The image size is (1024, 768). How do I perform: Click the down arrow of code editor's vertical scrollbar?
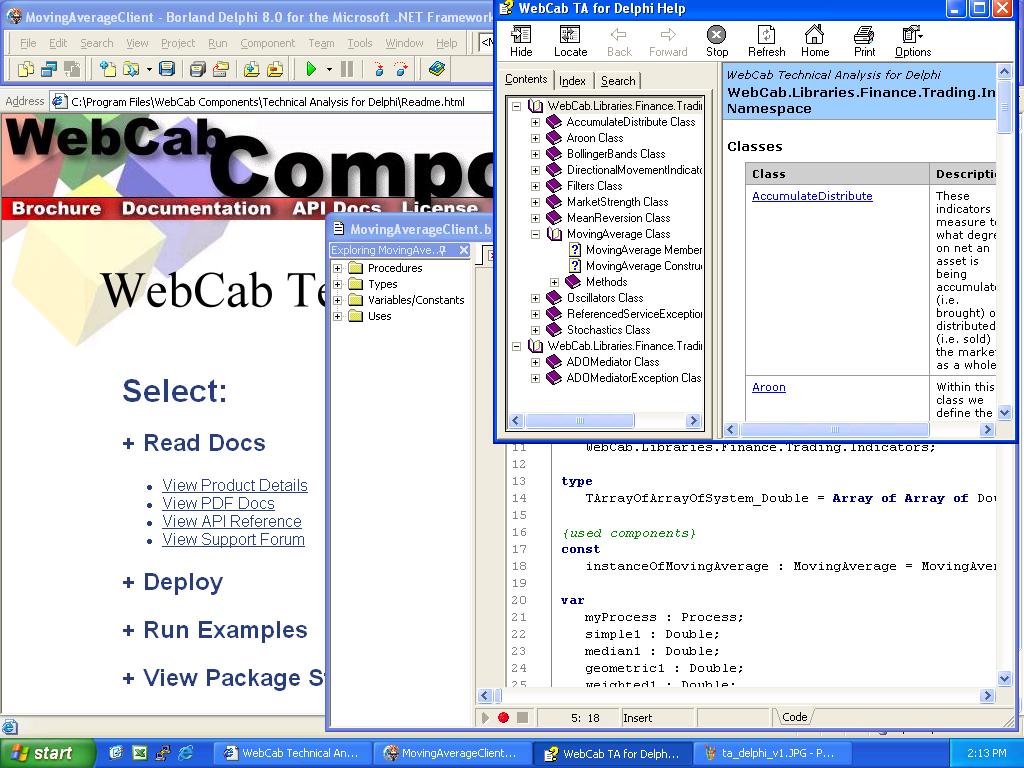click(x=1004, y=679)
